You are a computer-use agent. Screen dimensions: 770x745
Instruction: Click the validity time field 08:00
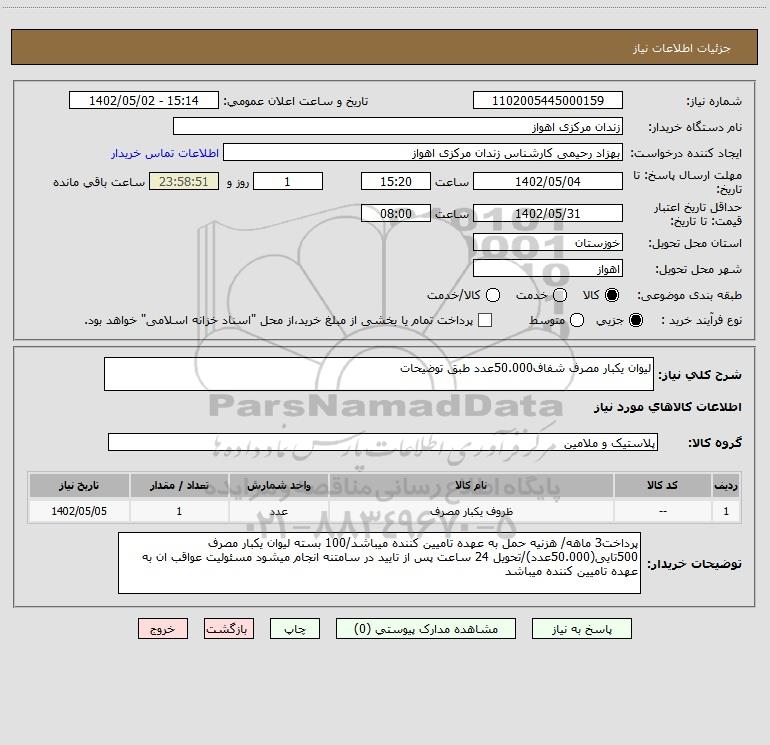(x=396, y=213)
